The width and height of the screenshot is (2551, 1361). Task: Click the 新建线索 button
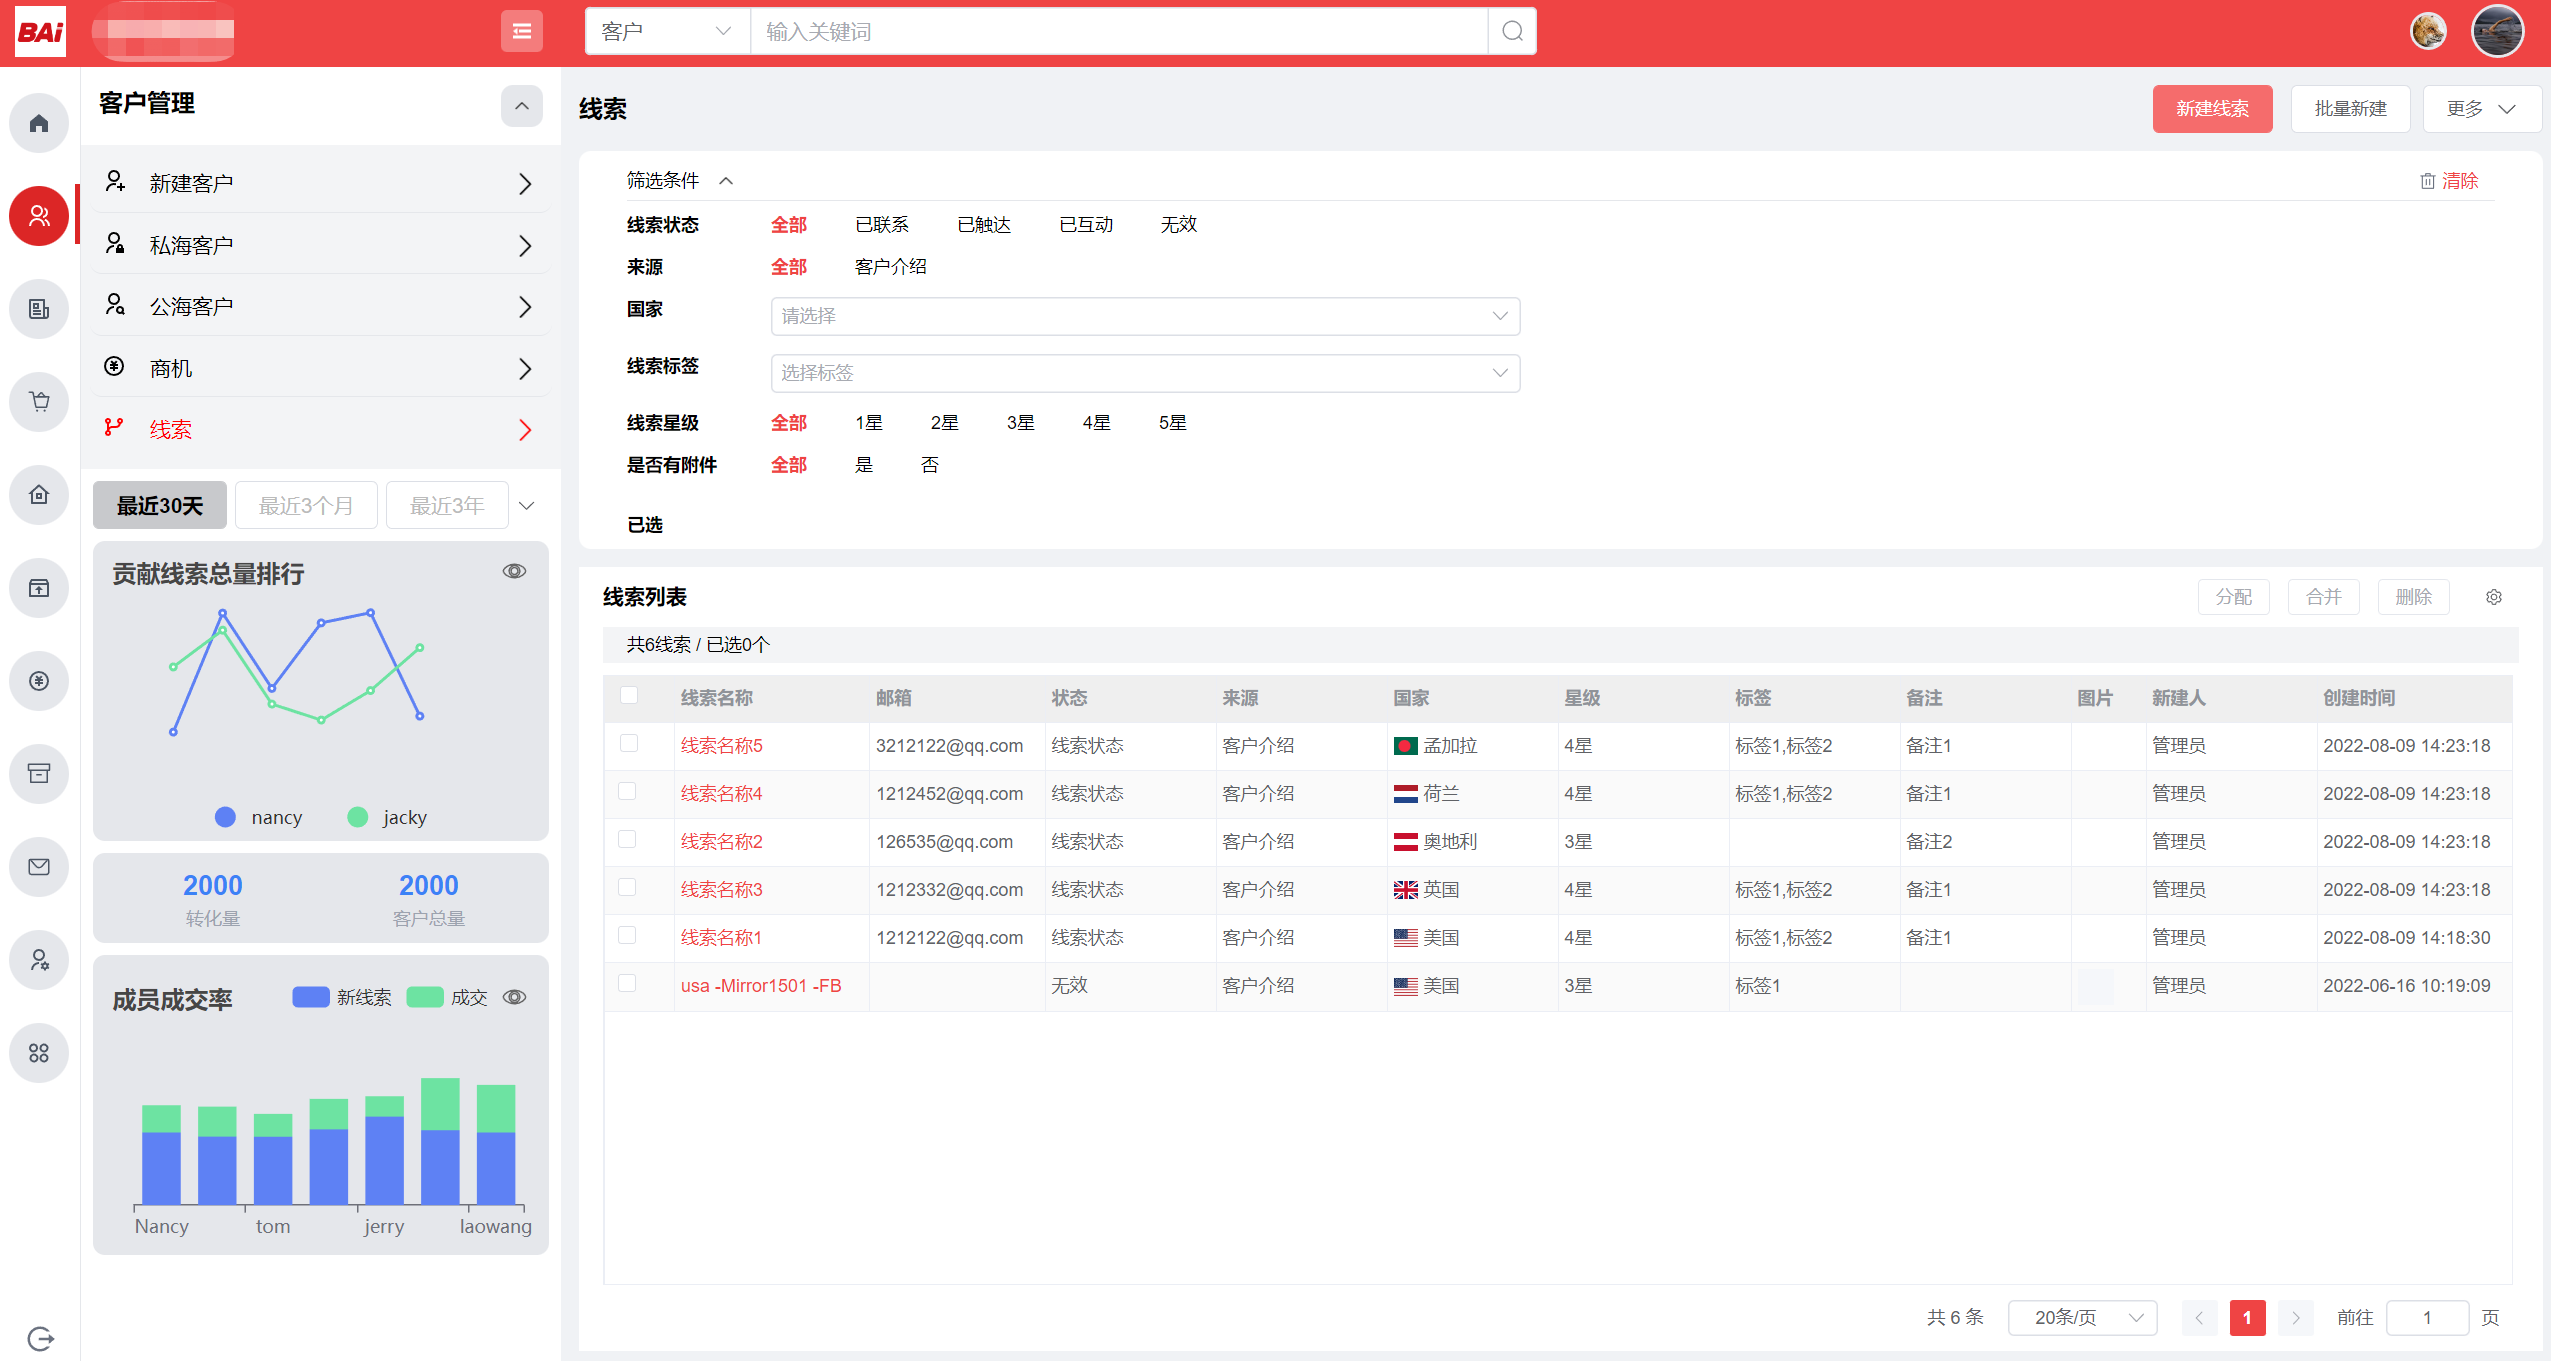click(x=2212, y=109)
